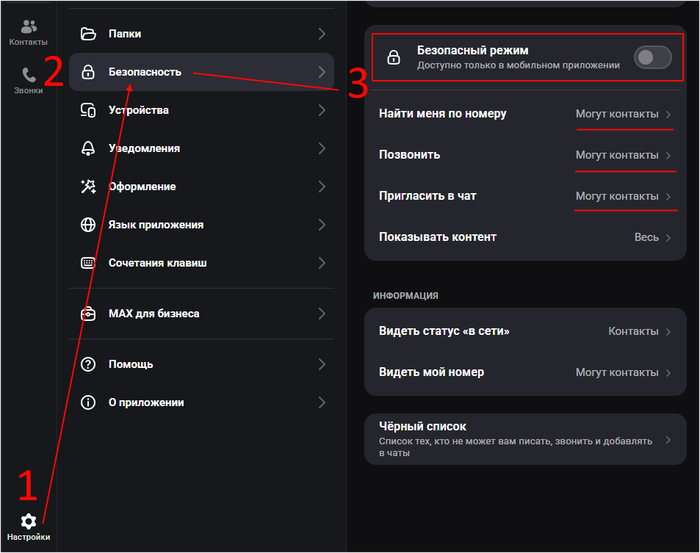The width and height of the screenshot is (700, 553).
Task: Open the Язык приложения settings section
Action: click(201, 225)
